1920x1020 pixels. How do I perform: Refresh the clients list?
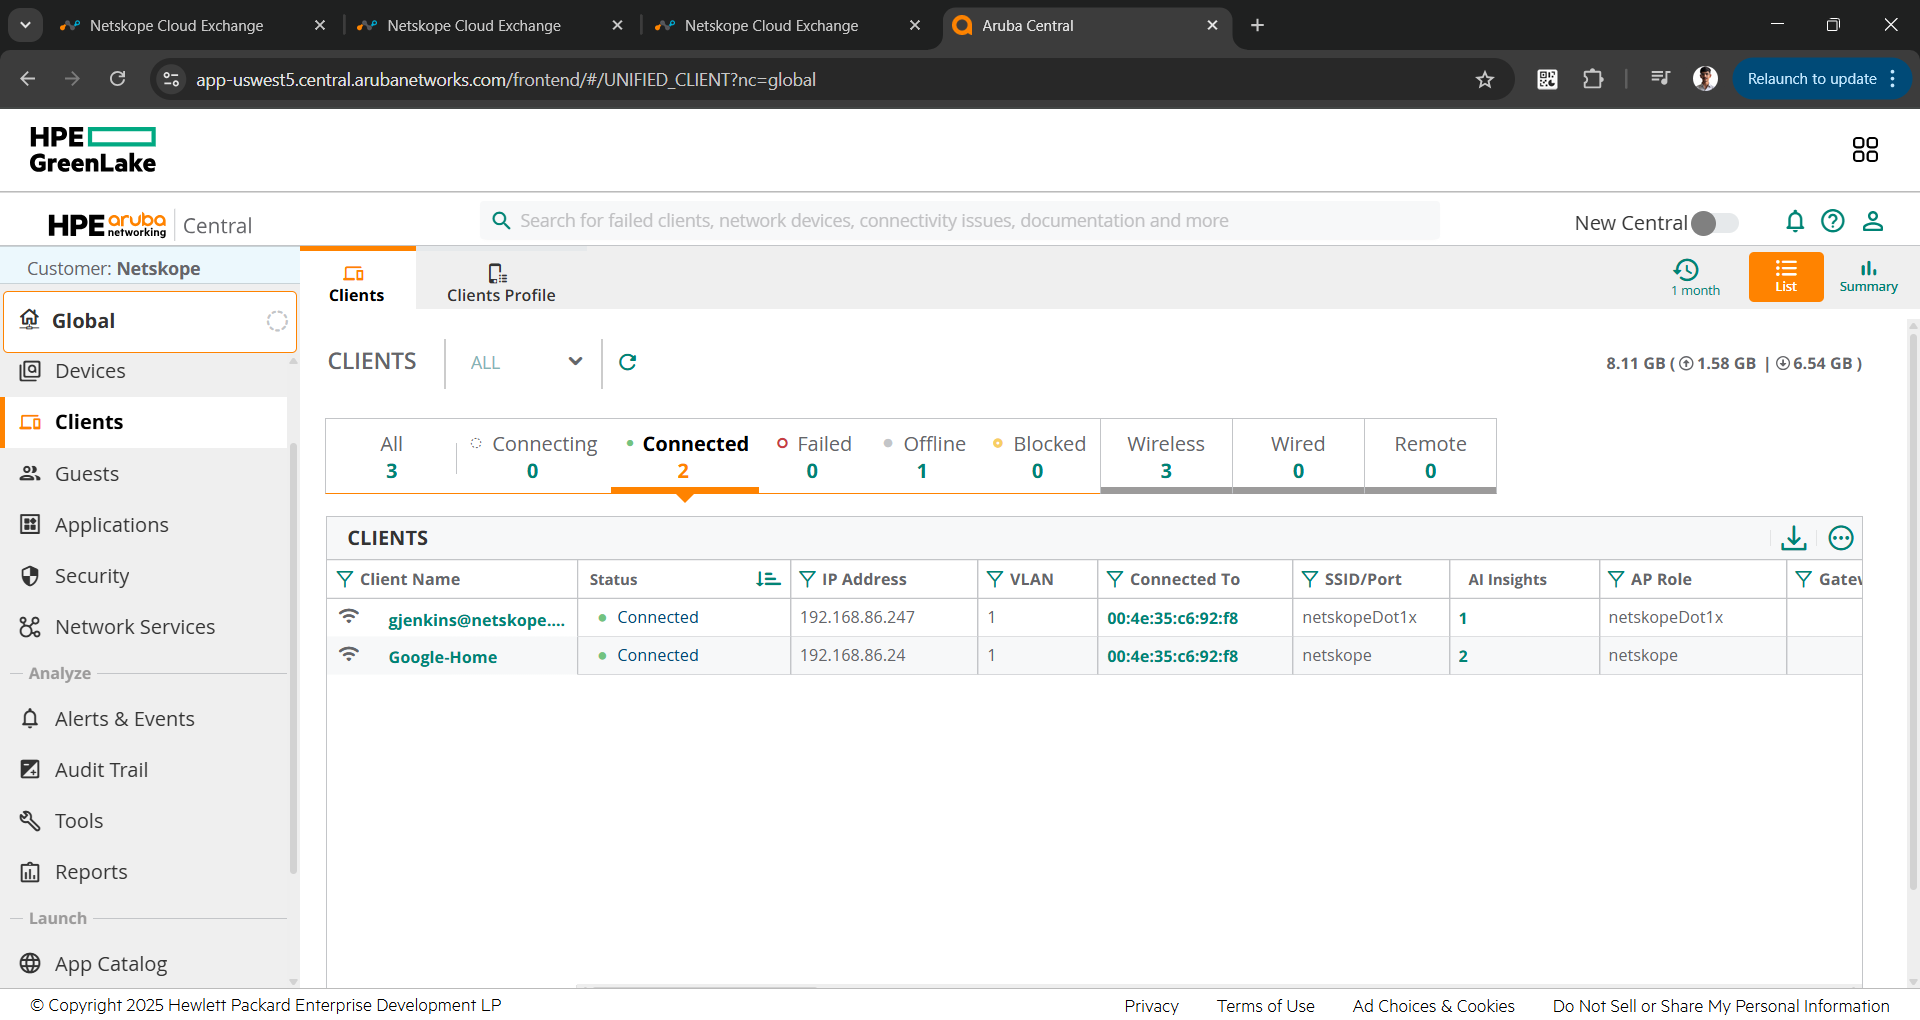[x=628, y=362]
